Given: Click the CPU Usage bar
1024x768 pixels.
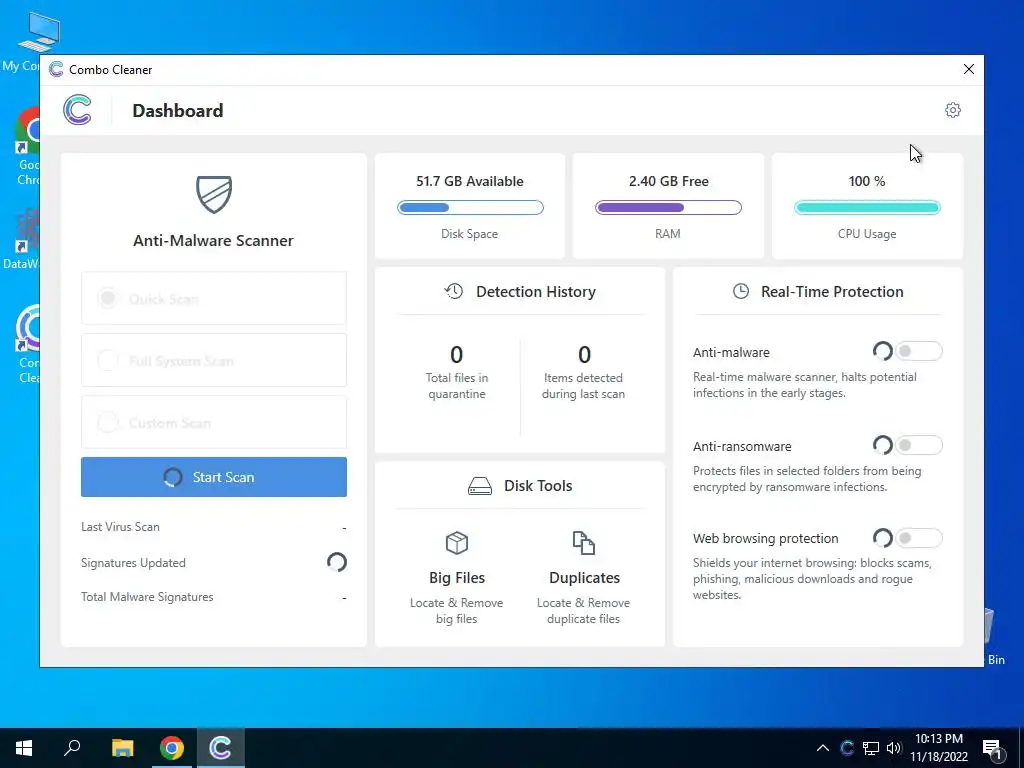Looking at the screenshot, I should pyautogui.click(x=867, y=208).
